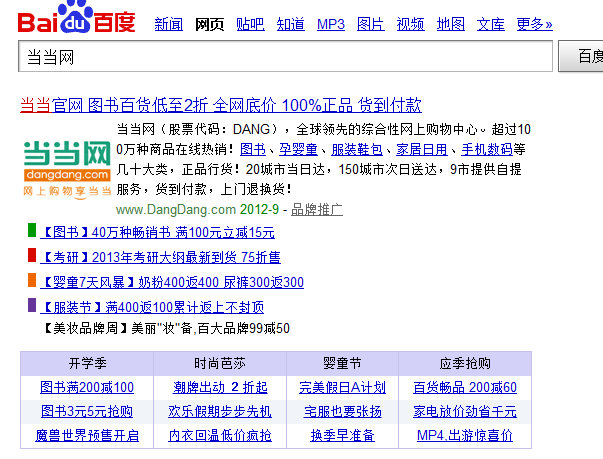The height and width of the screenshot is (459, 603).
Task: Expand the 更多» navigation menu
Action: point(535,24)
